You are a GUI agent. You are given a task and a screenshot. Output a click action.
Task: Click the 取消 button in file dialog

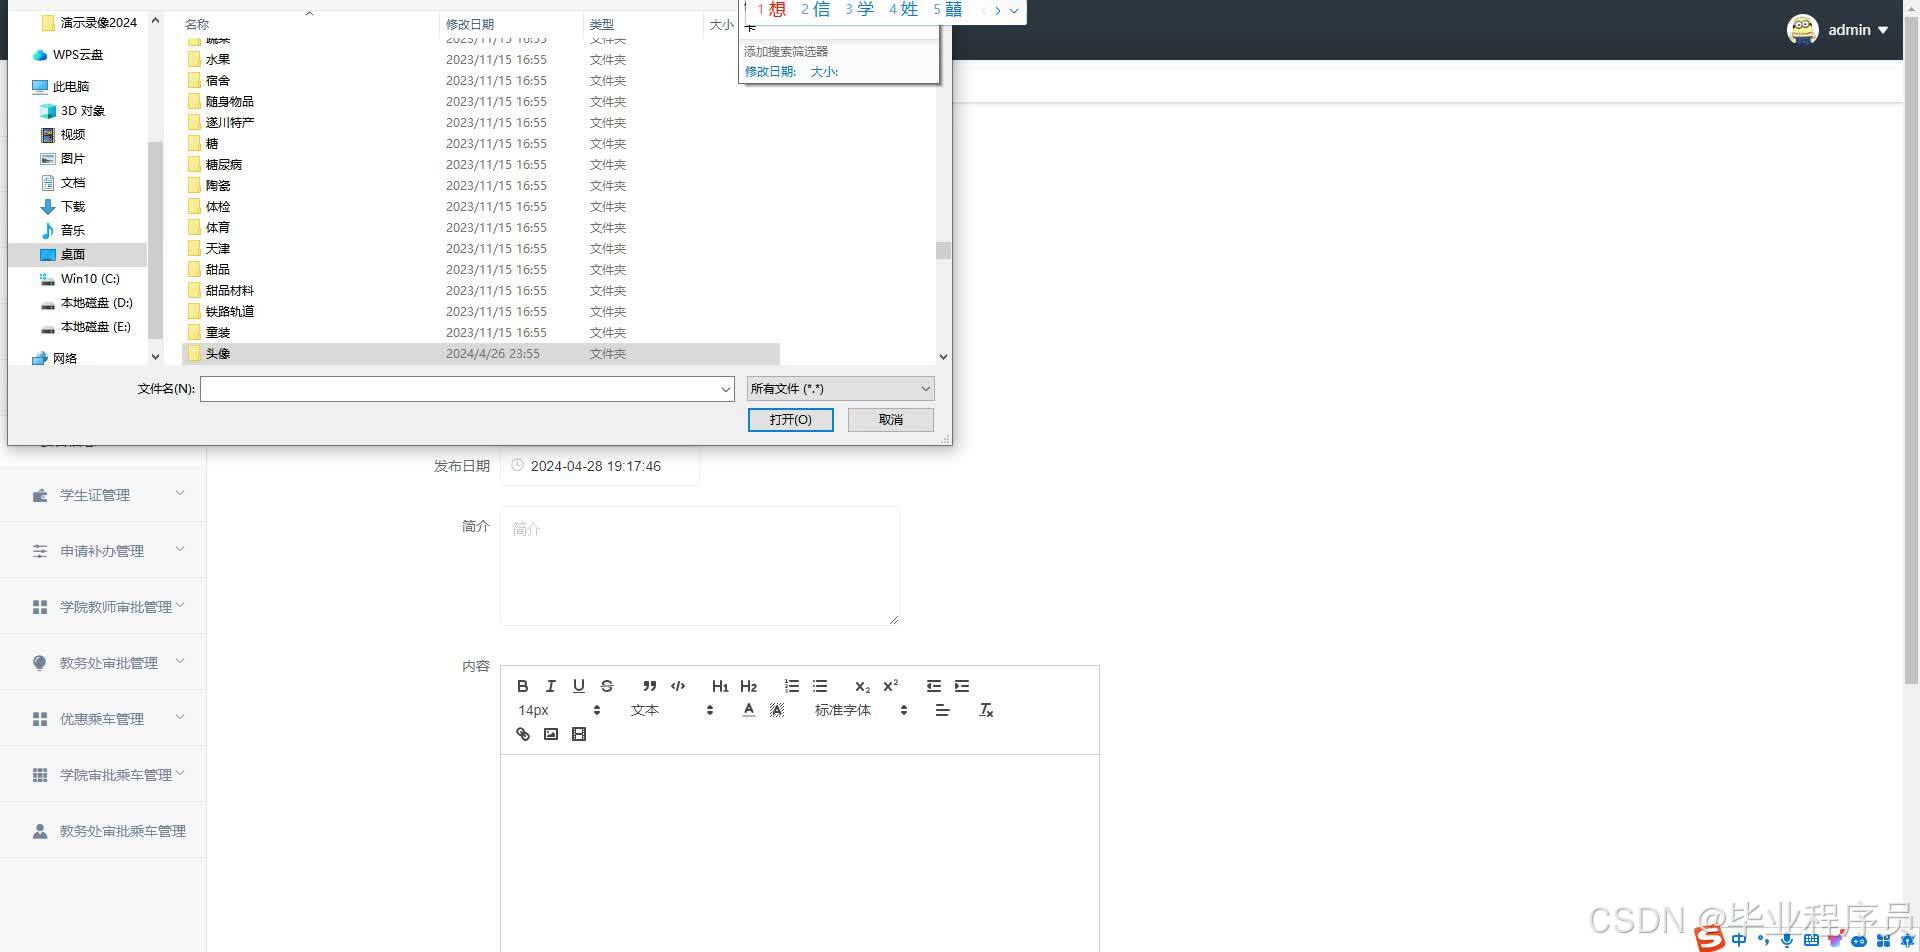(x=891, y=420)
